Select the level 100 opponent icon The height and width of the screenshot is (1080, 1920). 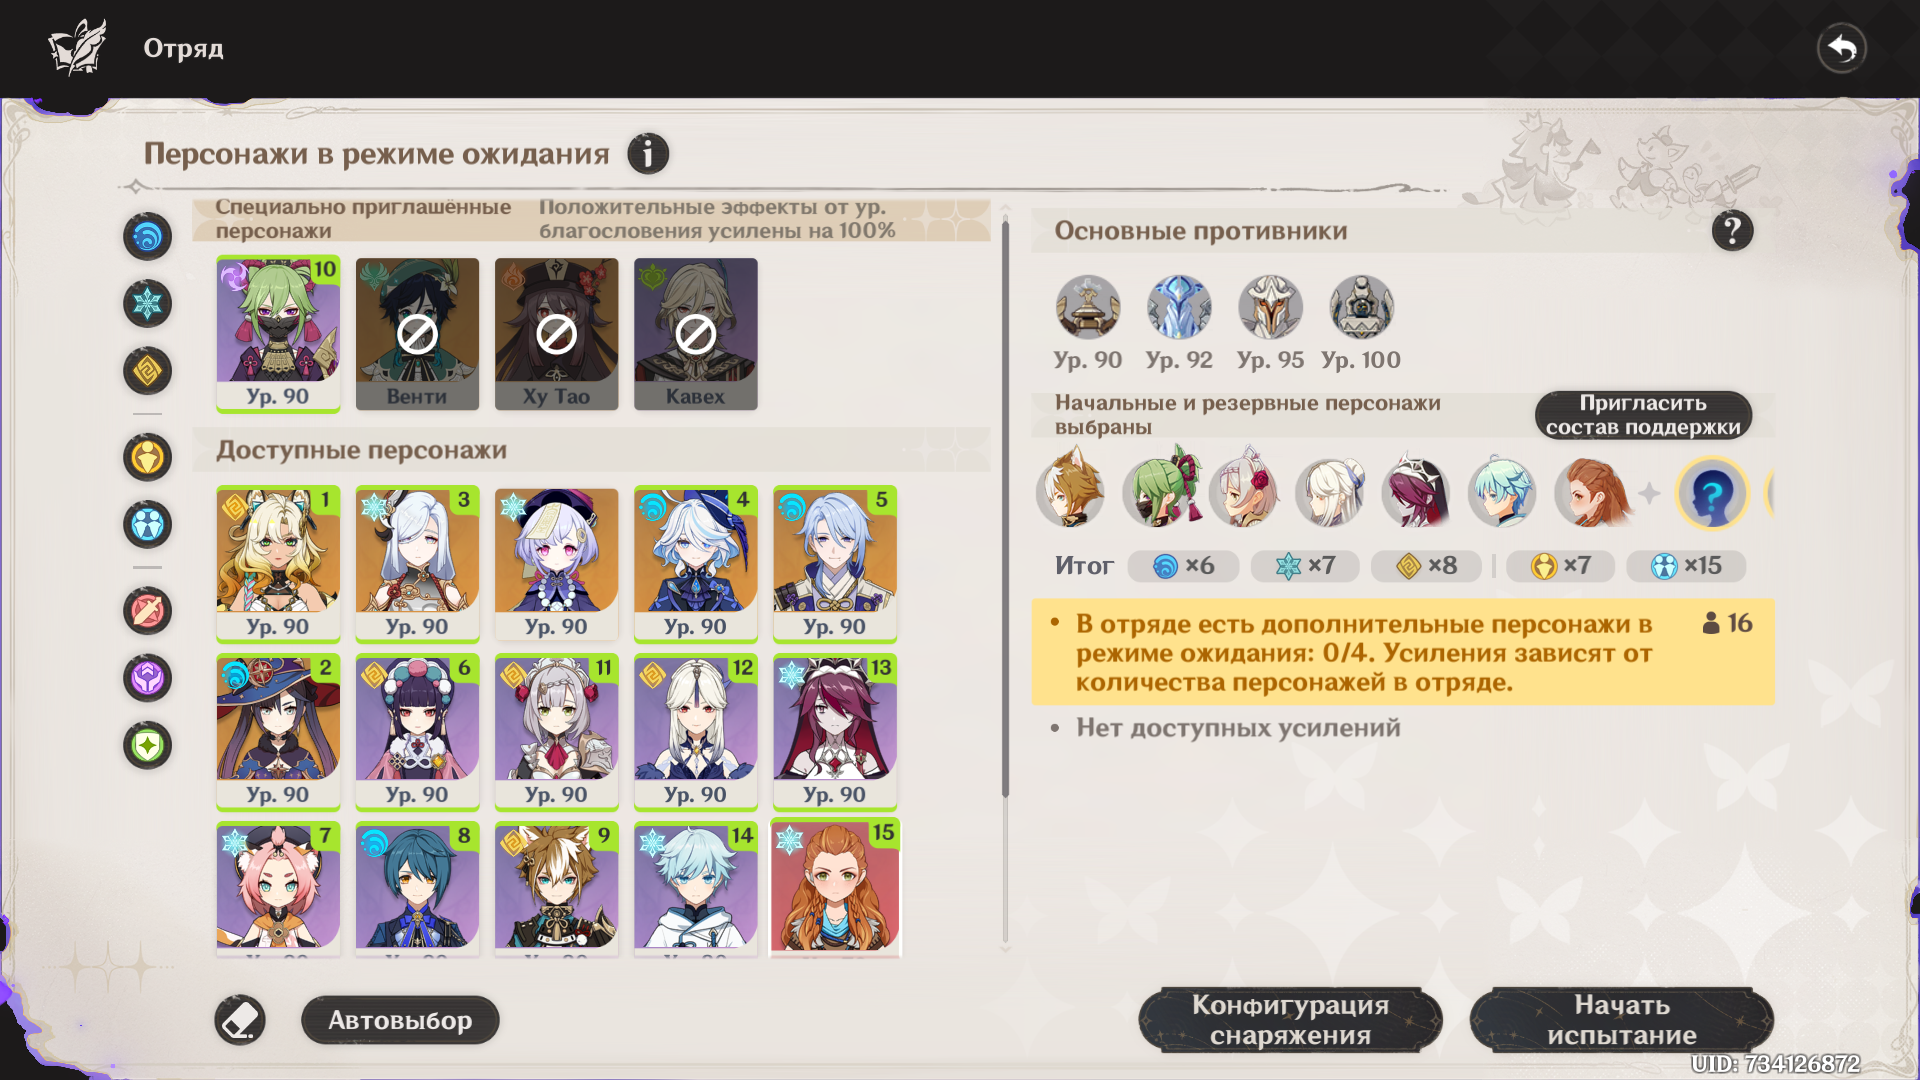point(1361,307)
